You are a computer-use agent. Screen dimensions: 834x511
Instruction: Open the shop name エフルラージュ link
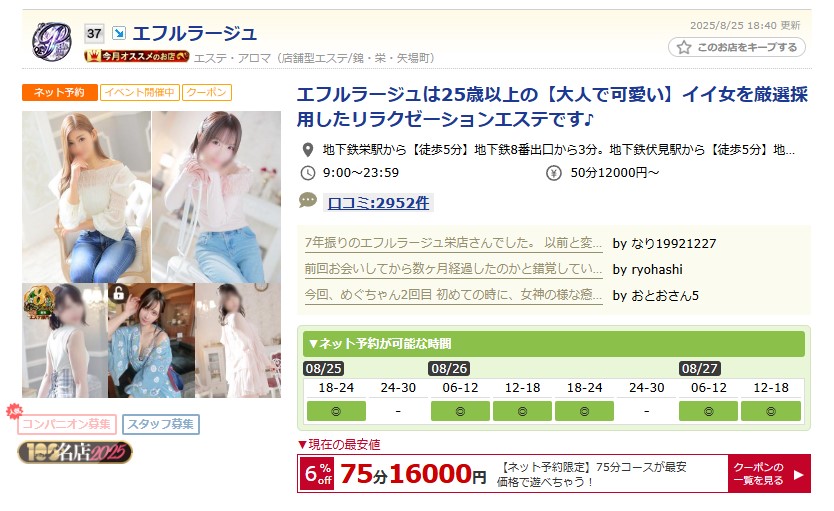coord(195,33)
